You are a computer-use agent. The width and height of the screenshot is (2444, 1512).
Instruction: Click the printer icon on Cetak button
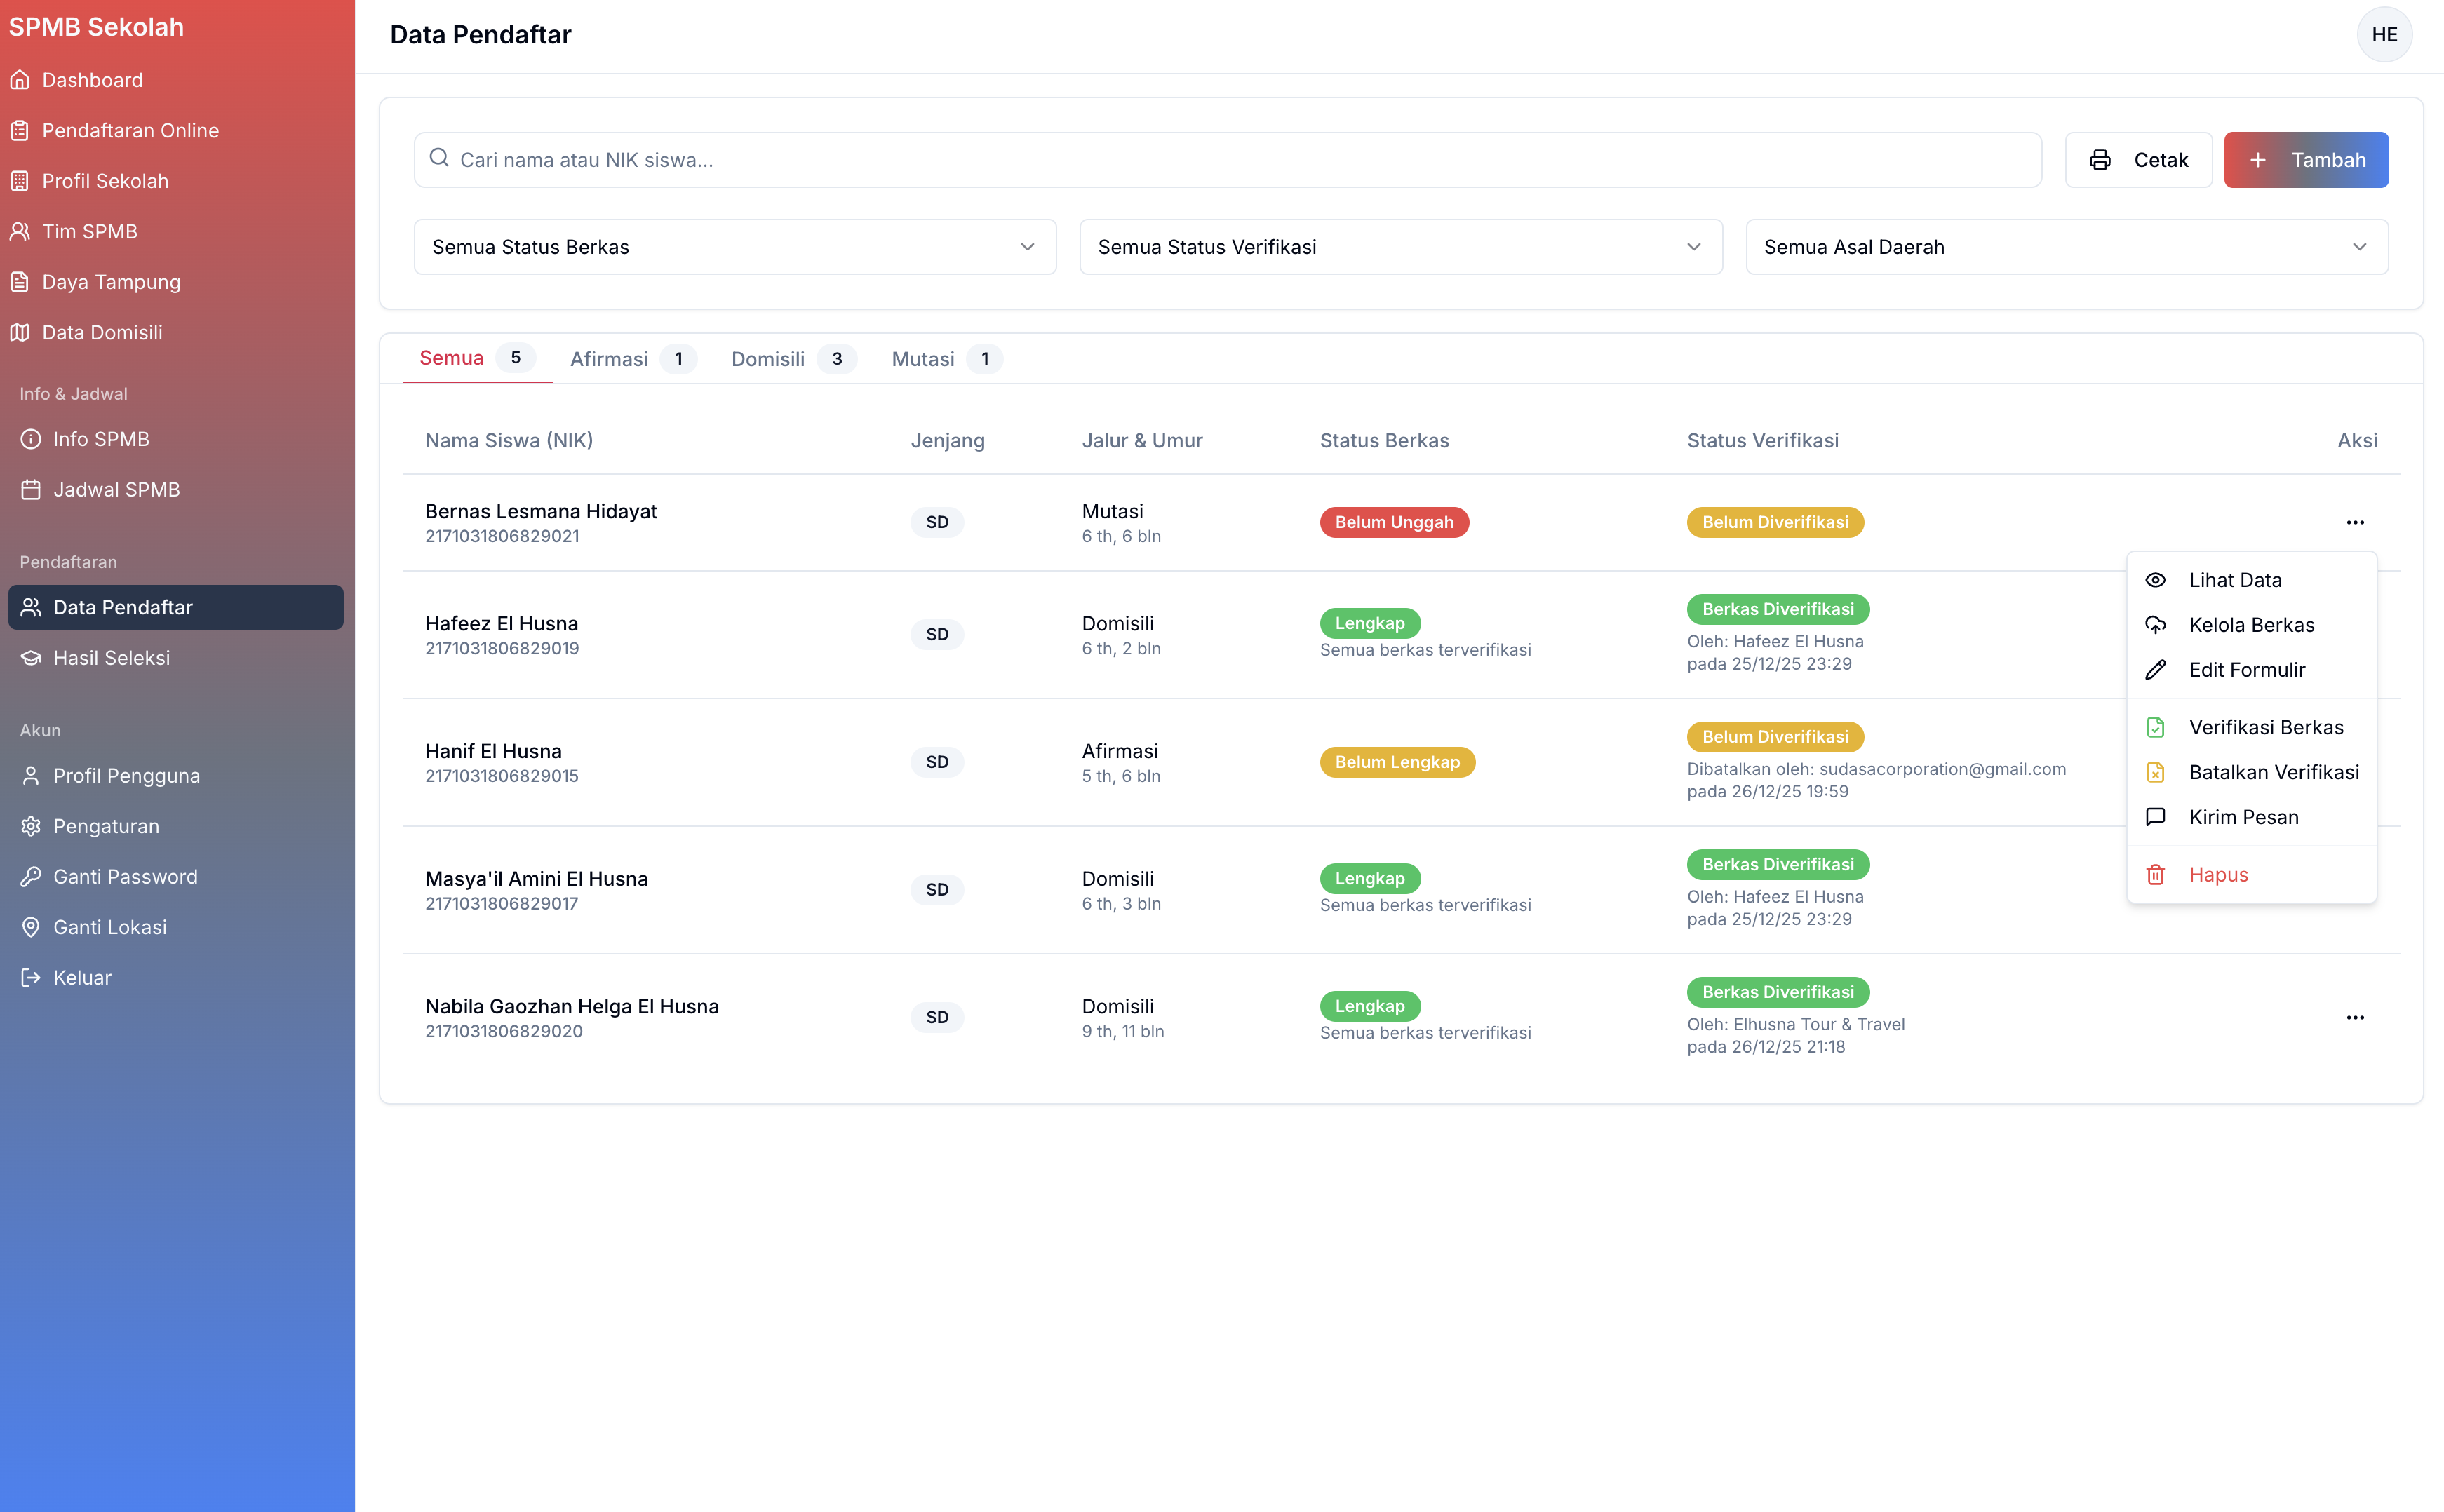[2100, 160]
